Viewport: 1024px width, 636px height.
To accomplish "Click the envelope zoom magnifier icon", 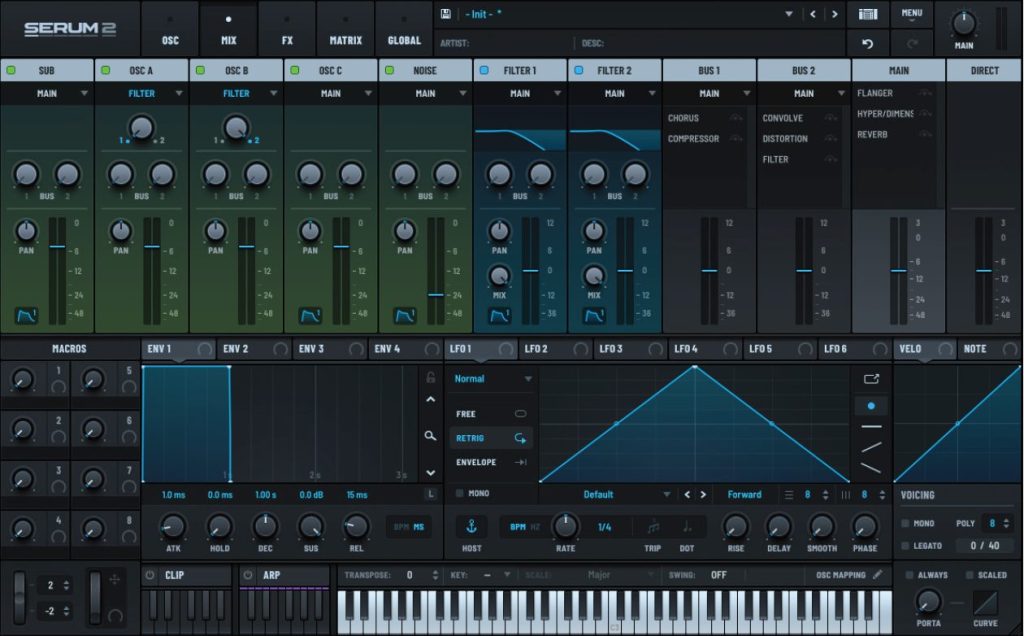I will [430, 436].
